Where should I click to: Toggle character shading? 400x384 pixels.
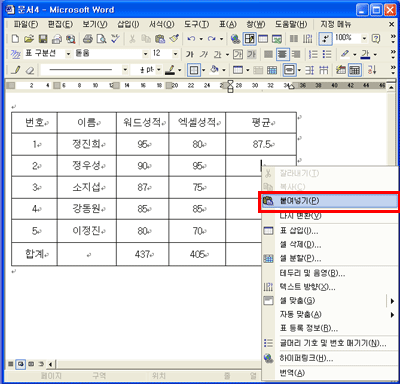tap(252, 54)
